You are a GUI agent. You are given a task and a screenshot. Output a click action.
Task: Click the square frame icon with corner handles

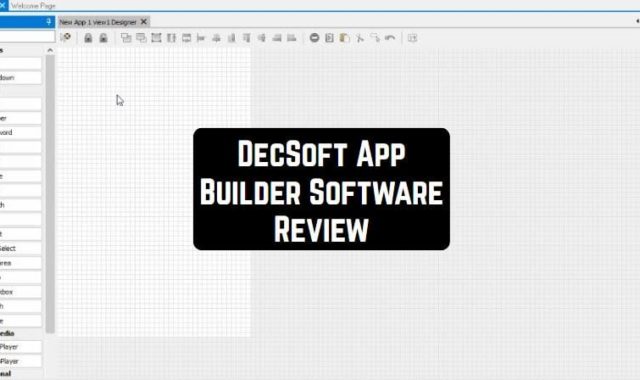tap(156, 38)
